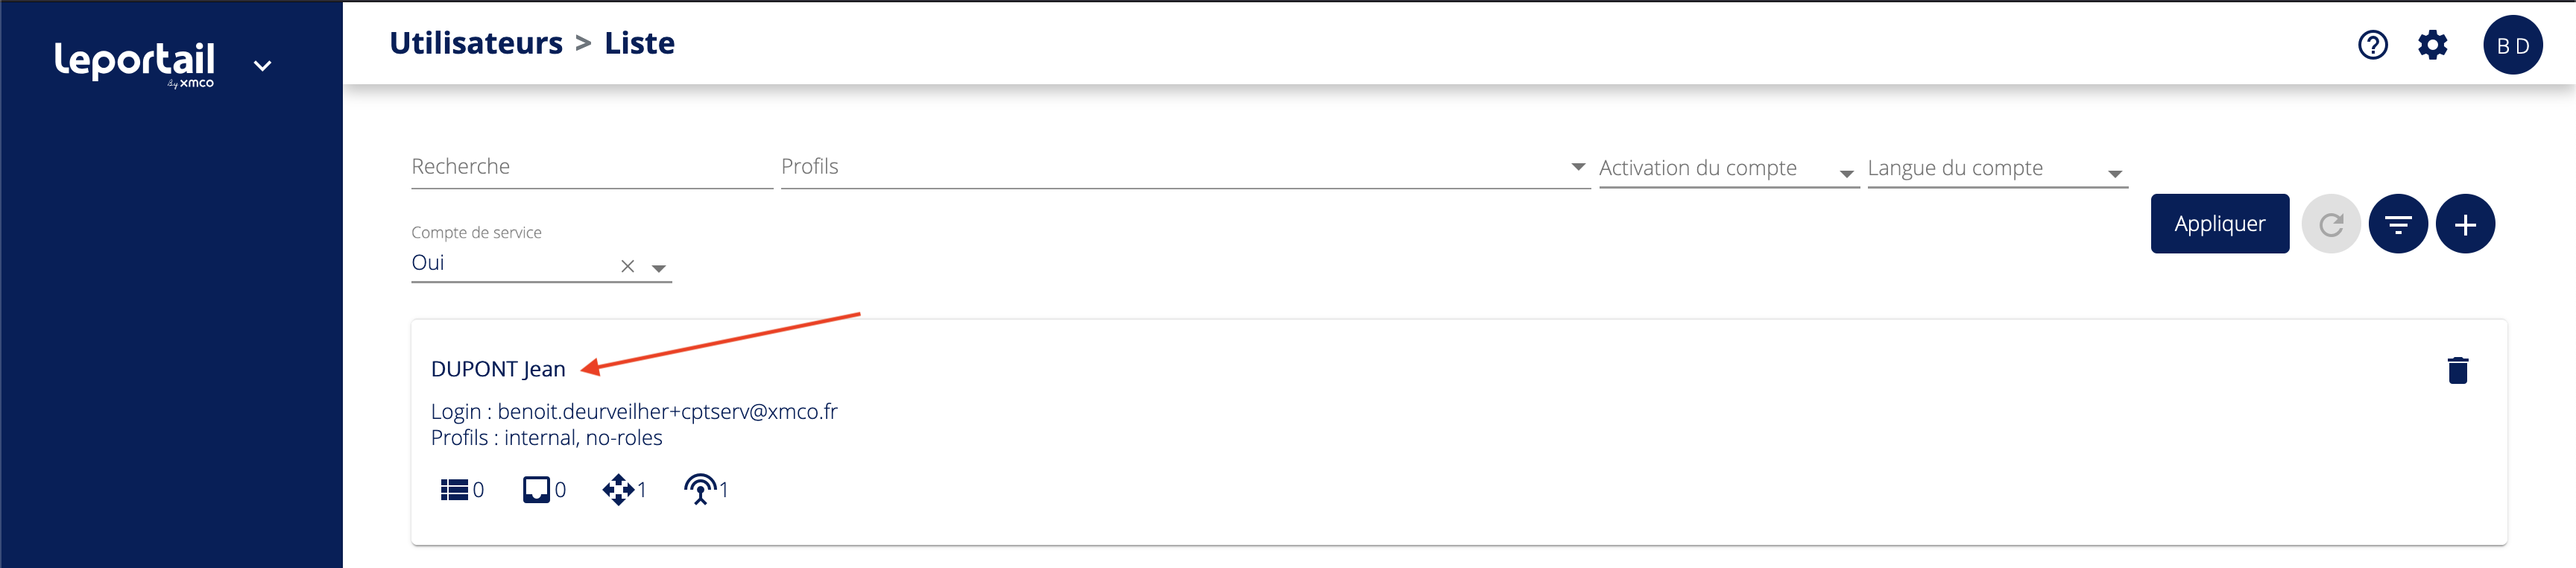
Task: Open settings via the gear icon
Action: (x=2432, y=45)
